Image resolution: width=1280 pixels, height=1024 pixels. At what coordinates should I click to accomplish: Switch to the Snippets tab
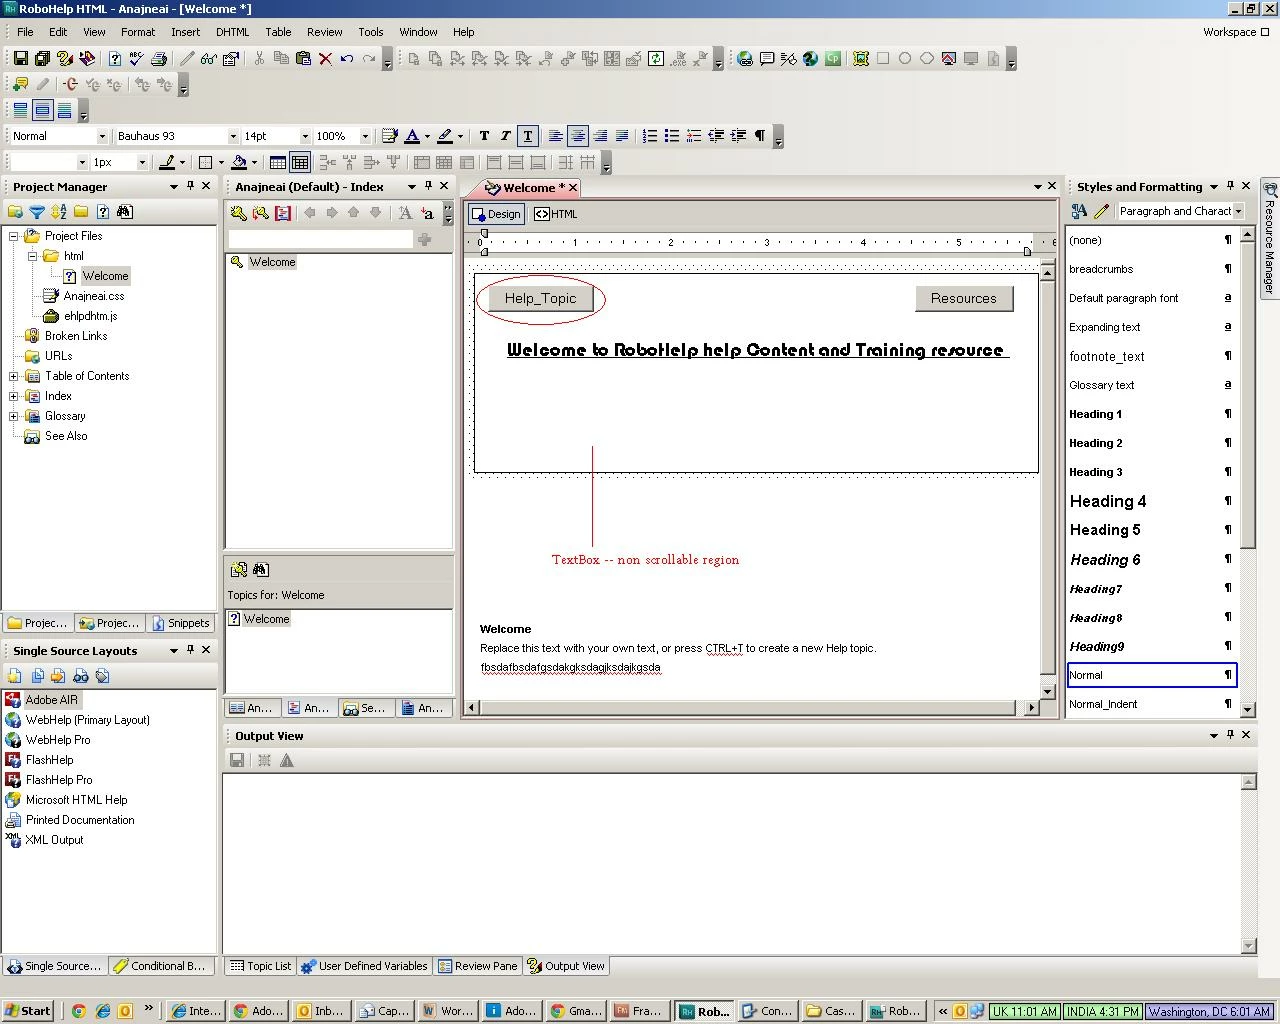181,623
